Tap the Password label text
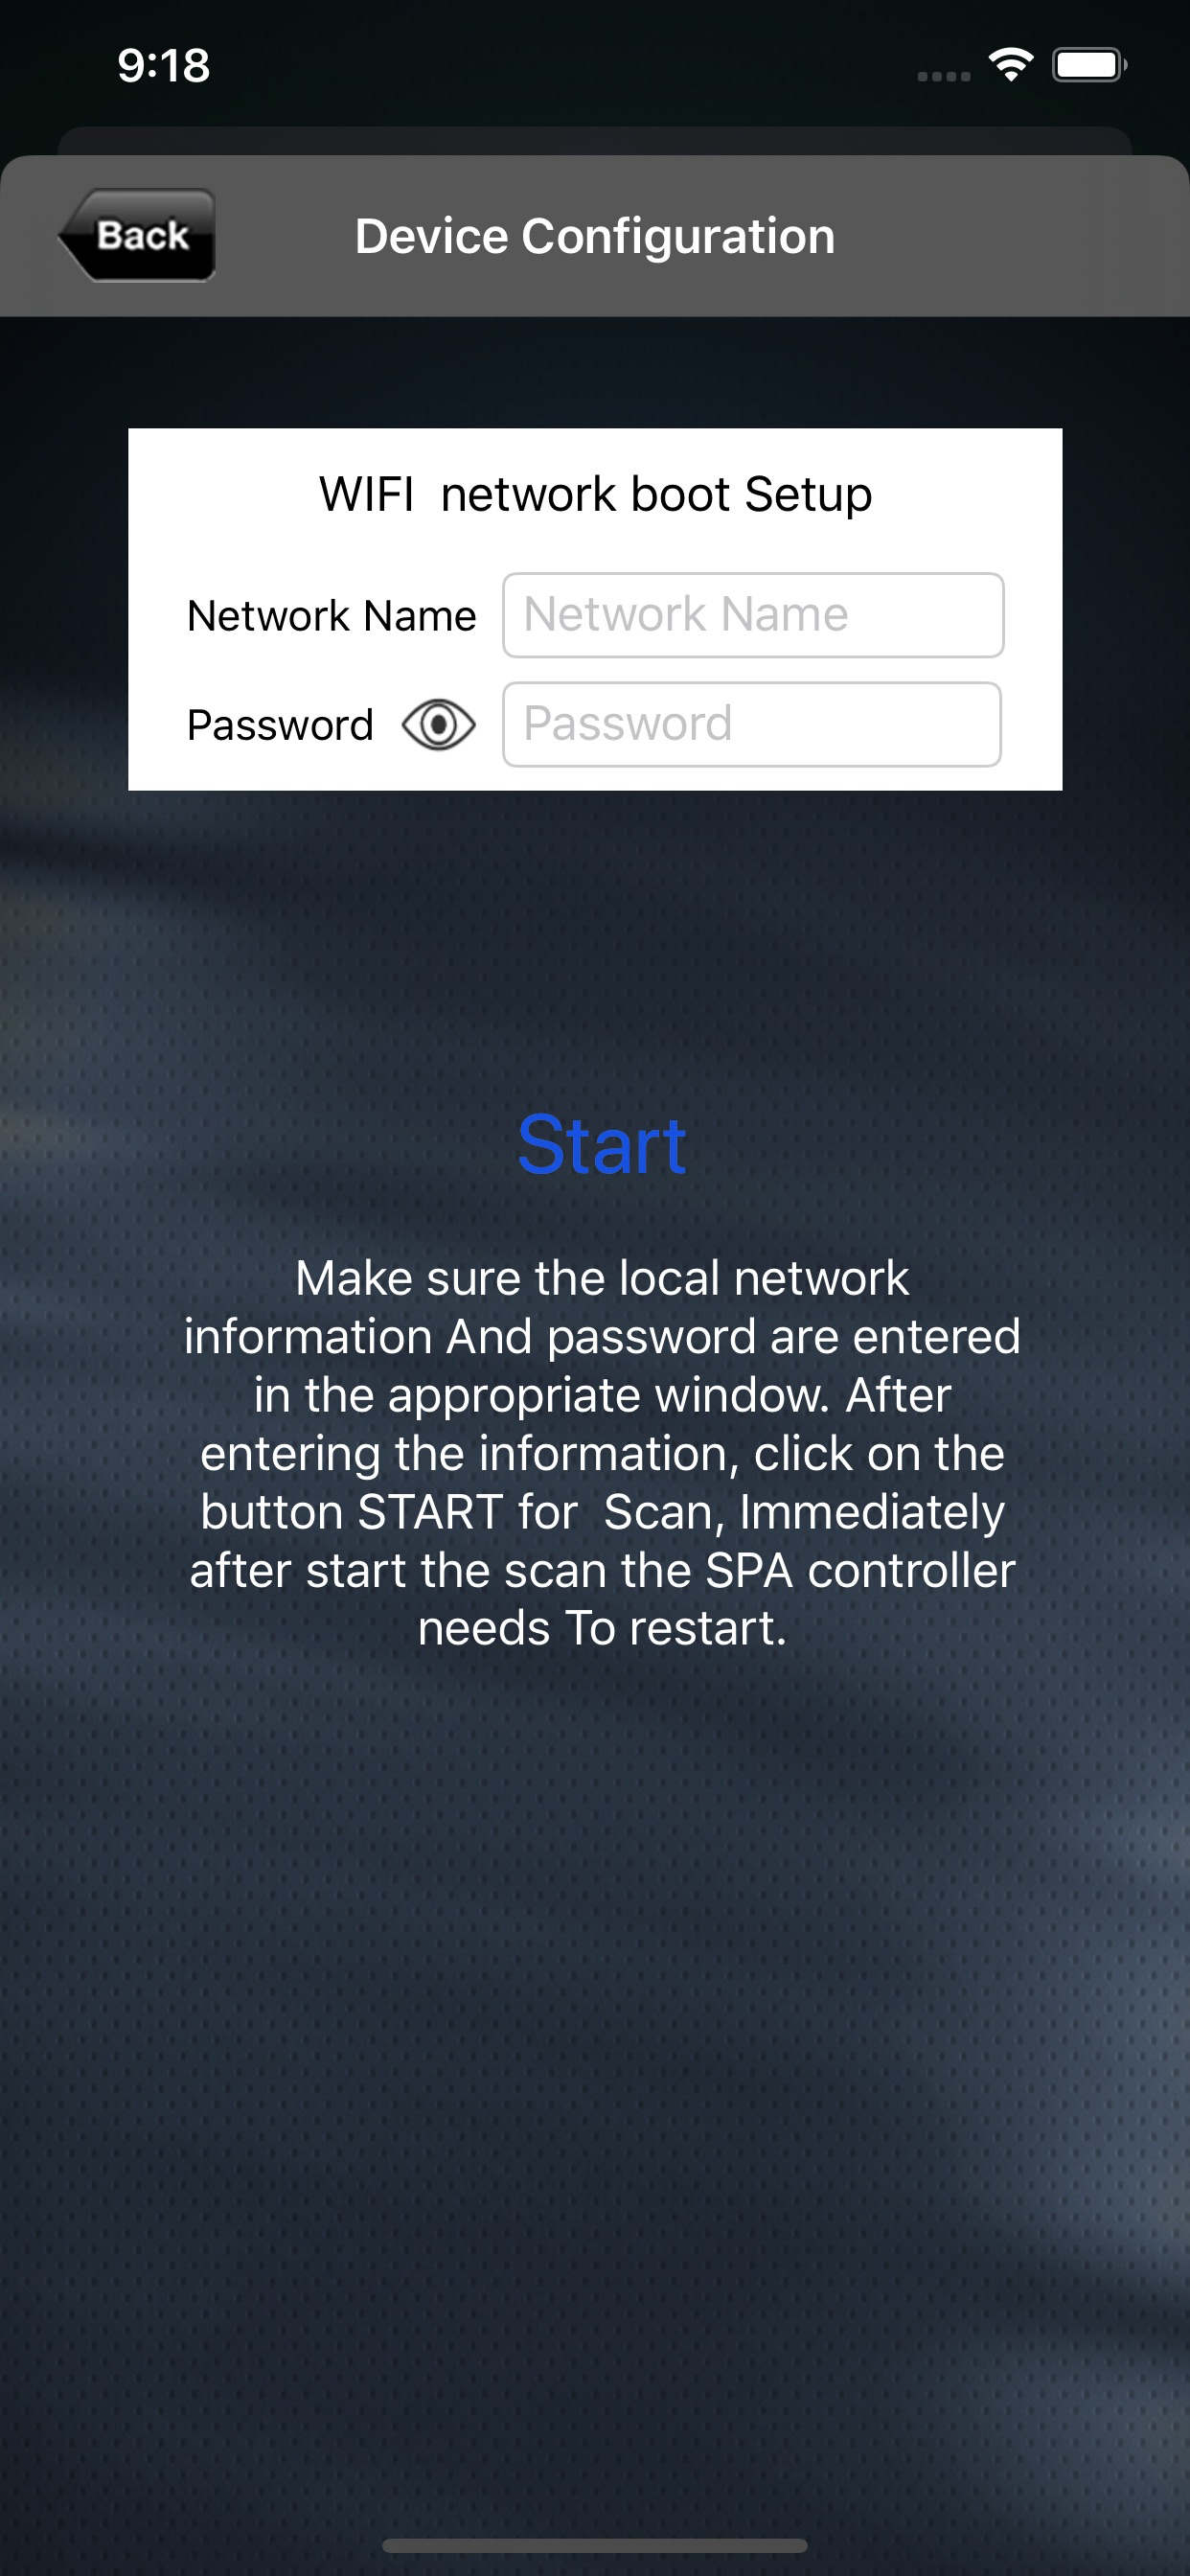Screen dimensions: 1190x2576 click(280, 725)
